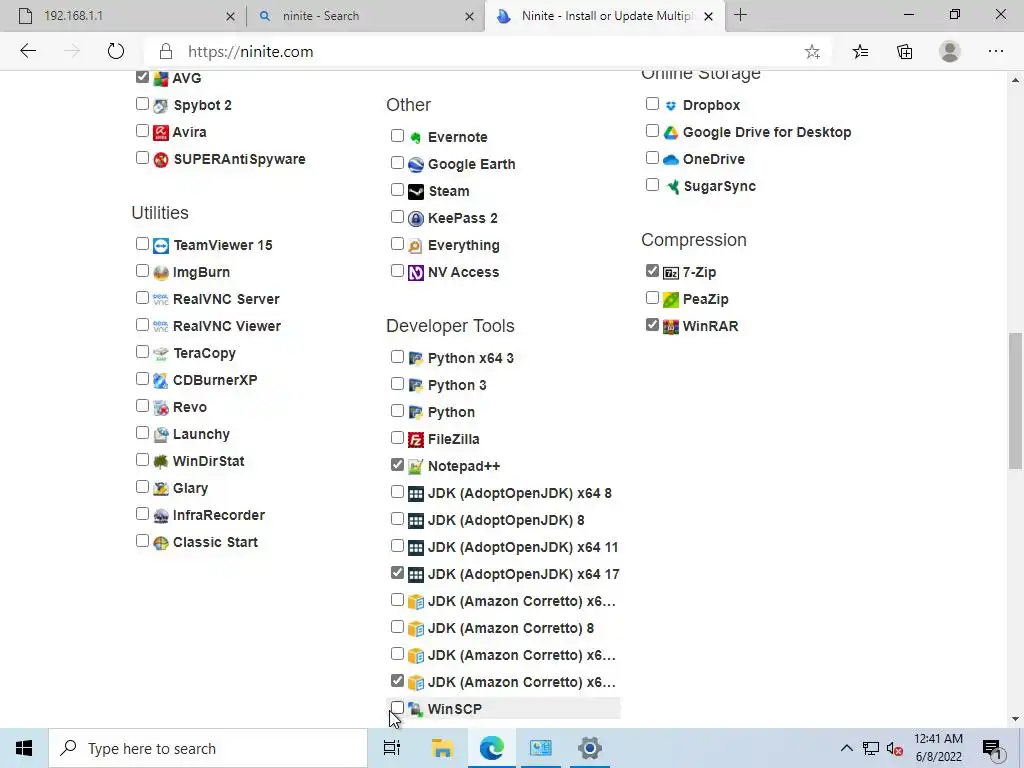Check the Launchy checkbox

pos(142,432)
